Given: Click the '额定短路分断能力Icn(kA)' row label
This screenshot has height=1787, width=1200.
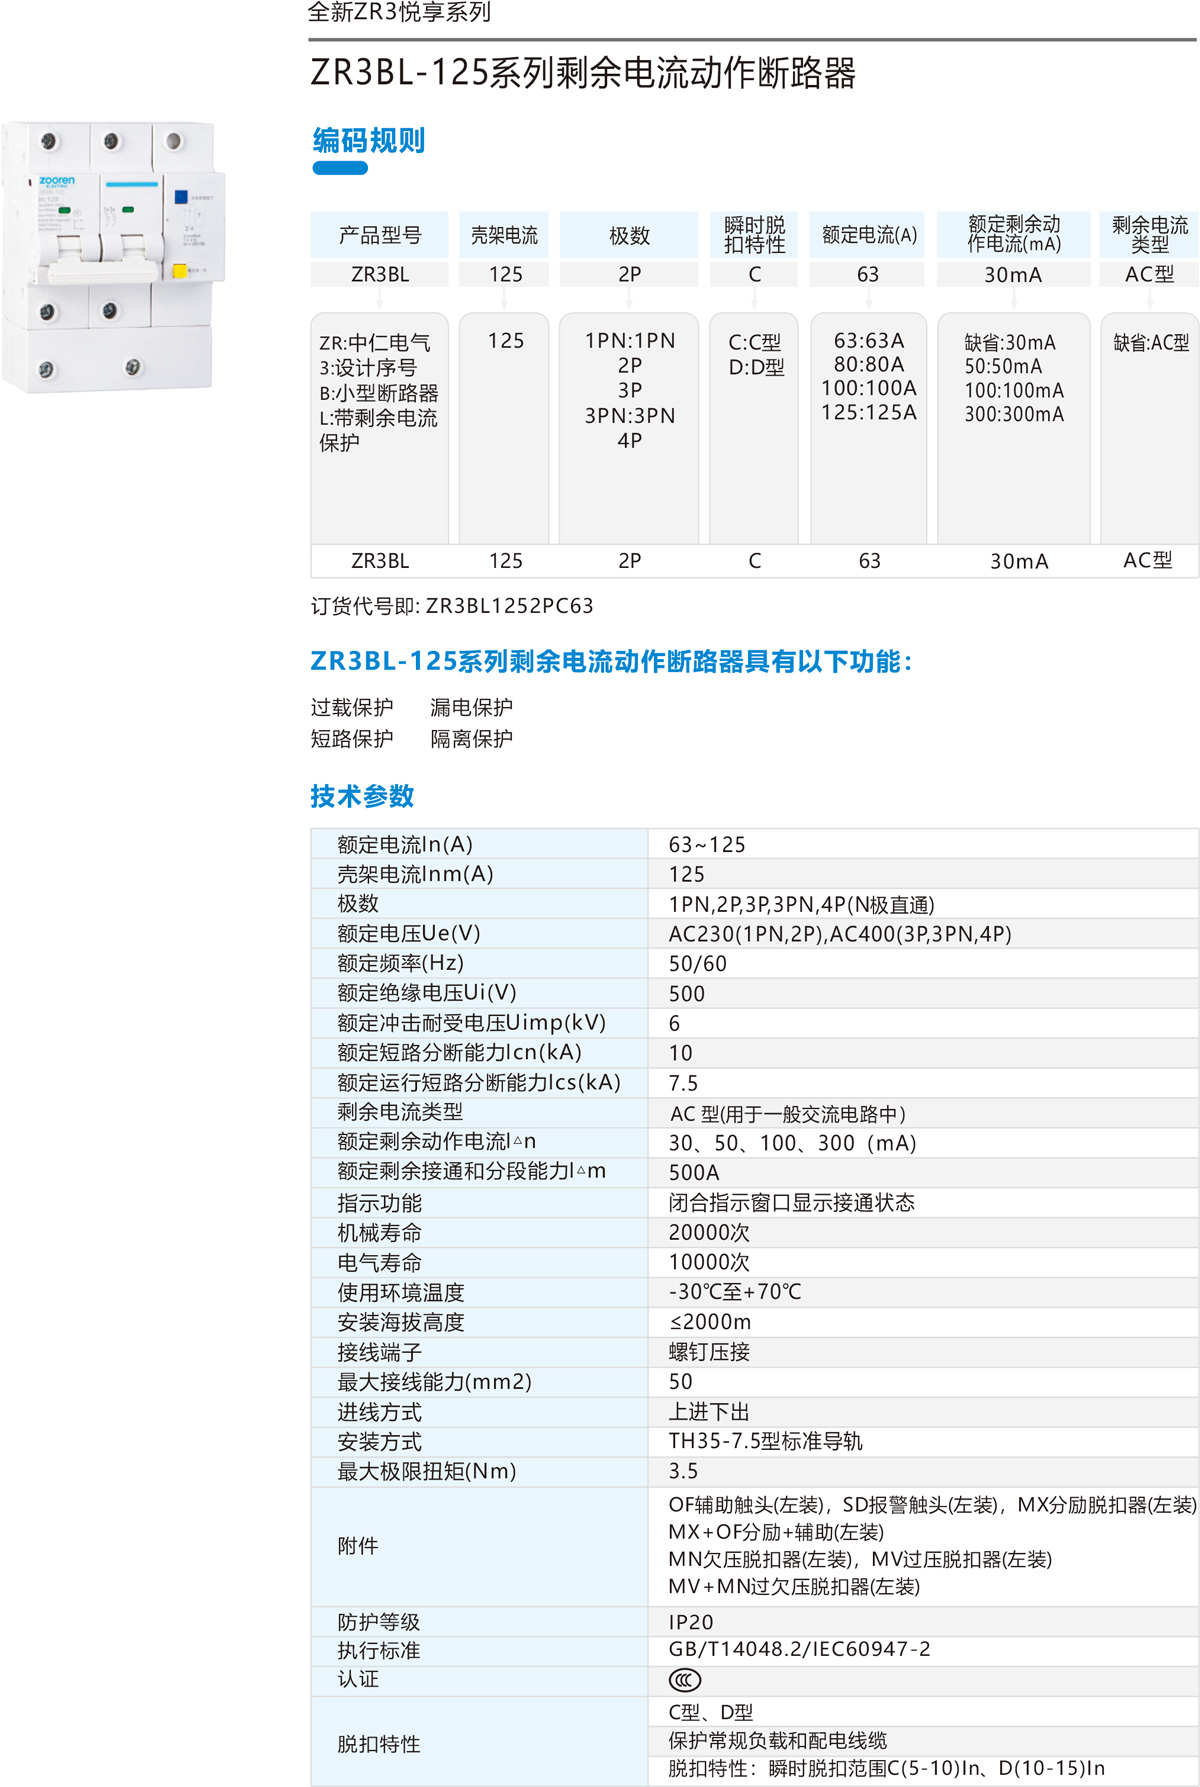Looking at the screenshot, I should pyautogui.click(x=459, y=1052).
